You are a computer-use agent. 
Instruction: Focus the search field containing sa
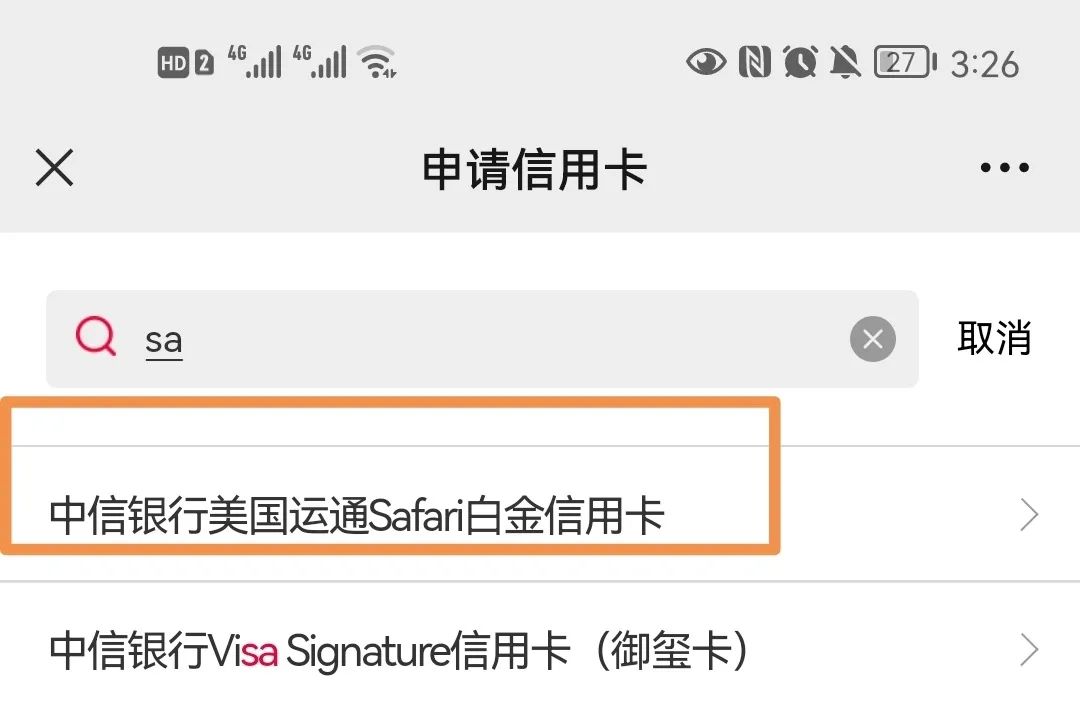click(482, 339)
